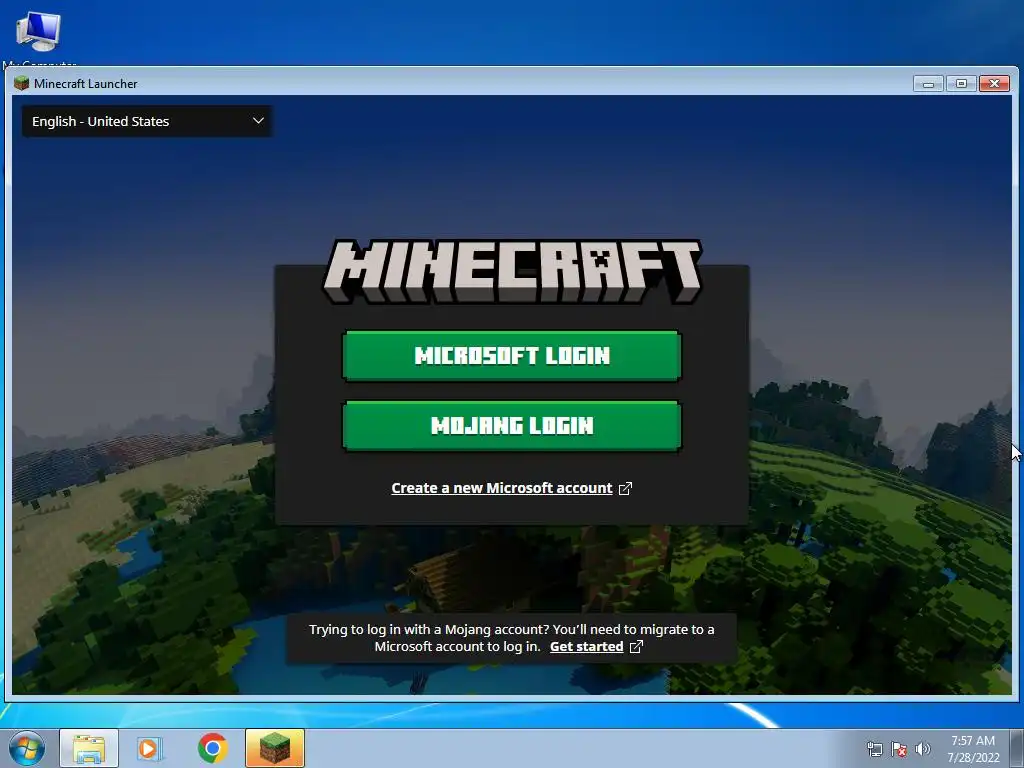Click the Microsoft Login button
This screenshot has width=1024, height=768.
tap(511, 356)
